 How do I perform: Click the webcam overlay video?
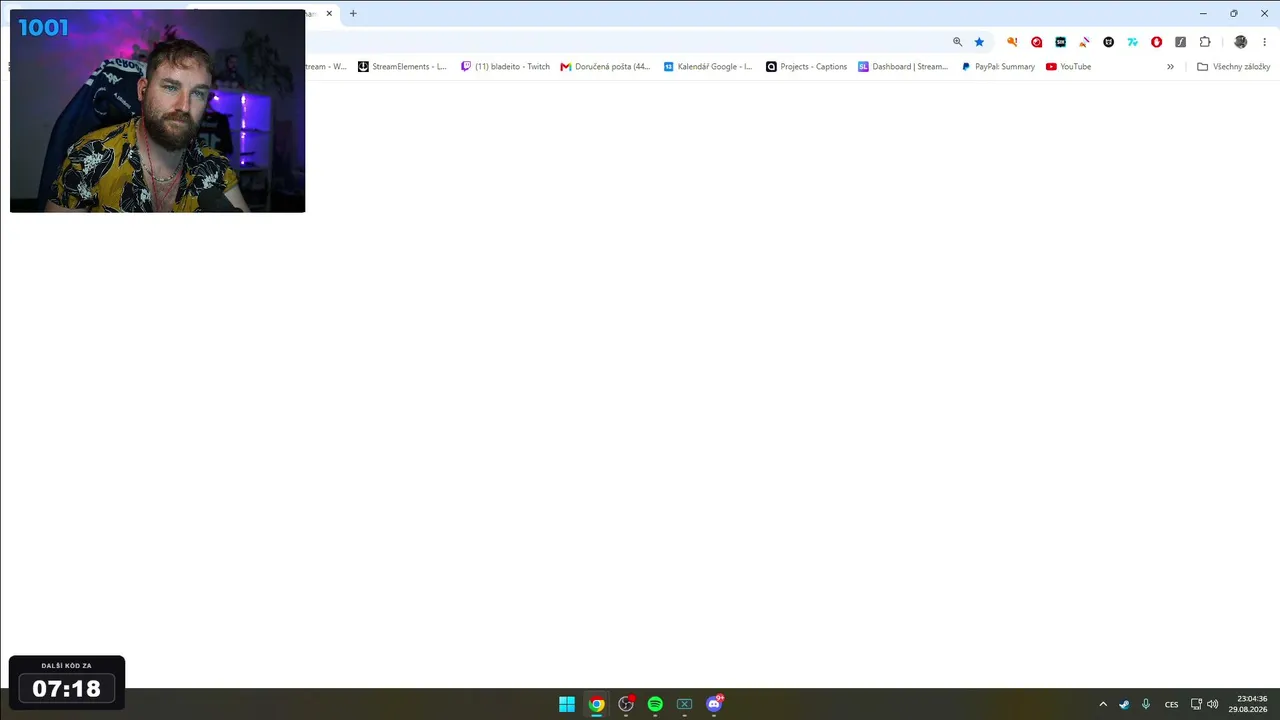click(x=157, y=111)
